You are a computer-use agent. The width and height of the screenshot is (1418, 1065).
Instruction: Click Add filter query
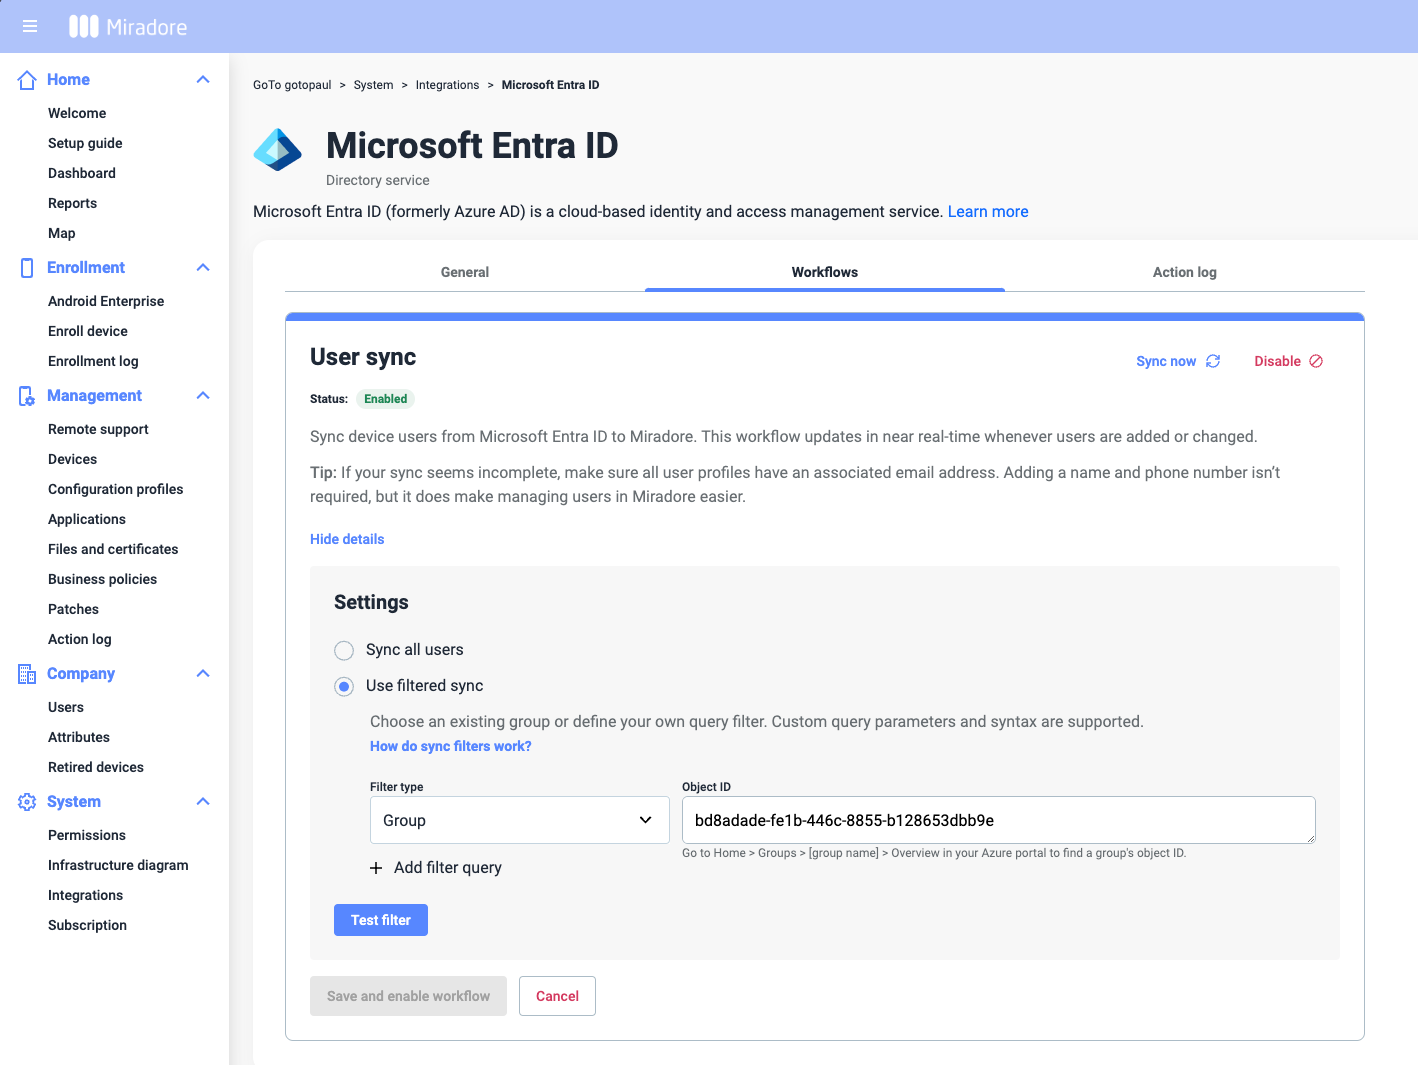(x=436, y=868)
